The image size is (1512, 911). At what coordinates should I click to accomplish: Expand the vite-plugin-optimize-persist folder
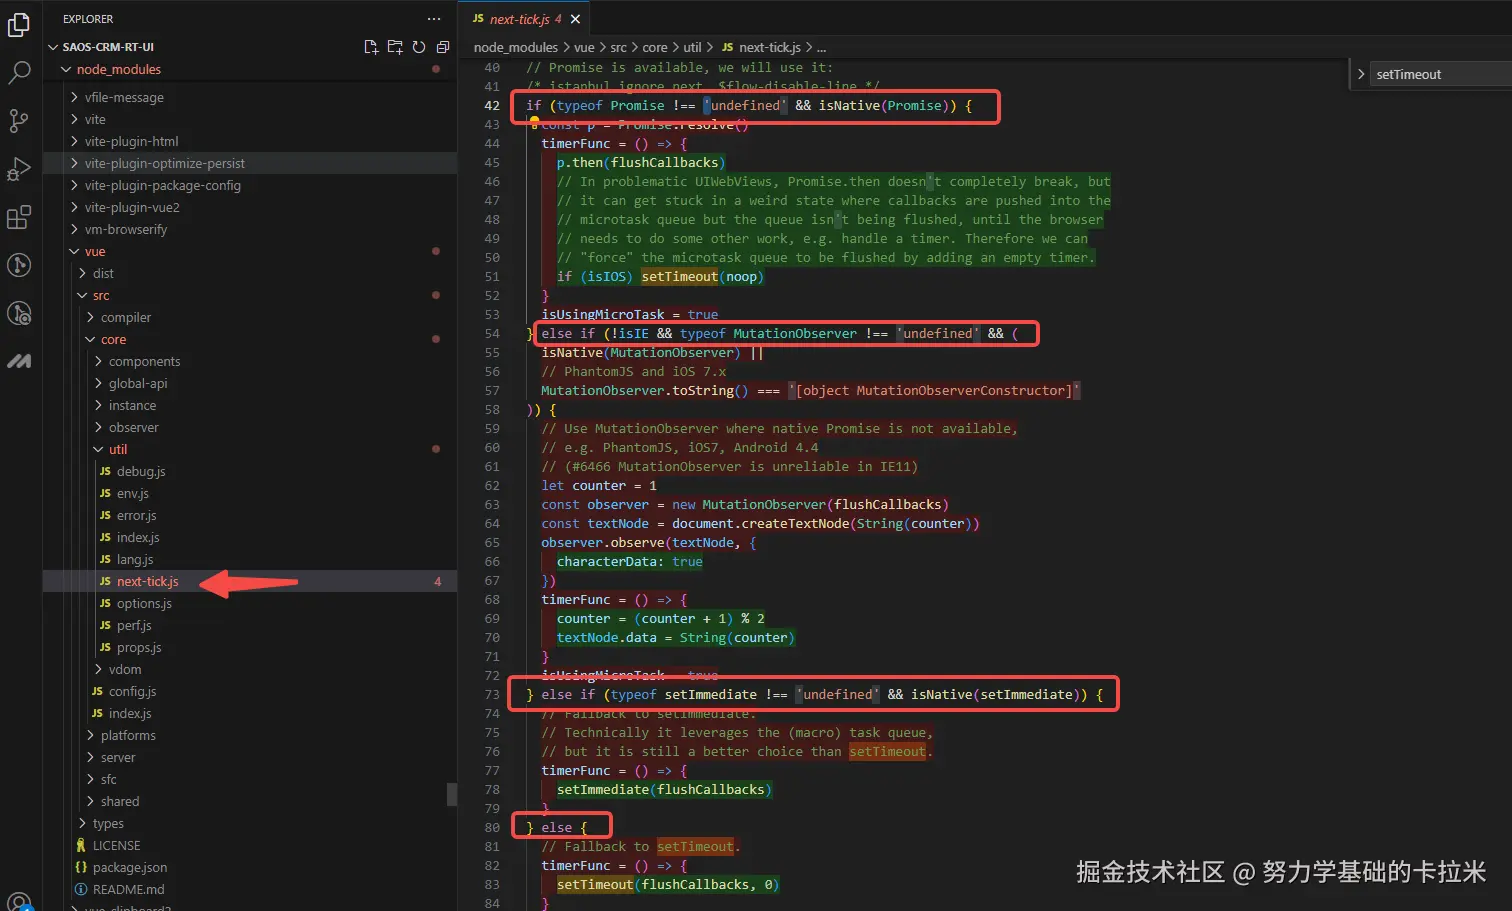point(250,163)
